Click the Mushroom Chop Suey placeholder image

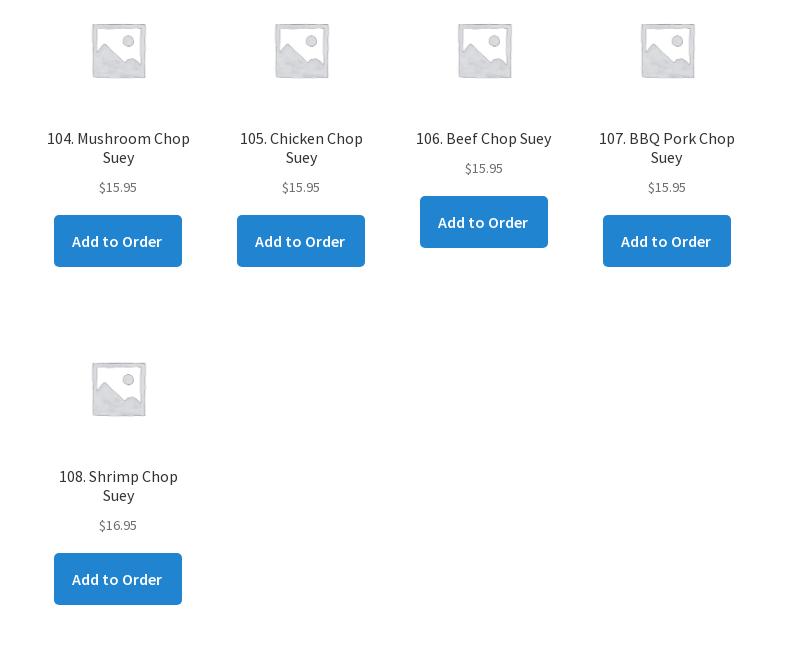click(118, 50)
